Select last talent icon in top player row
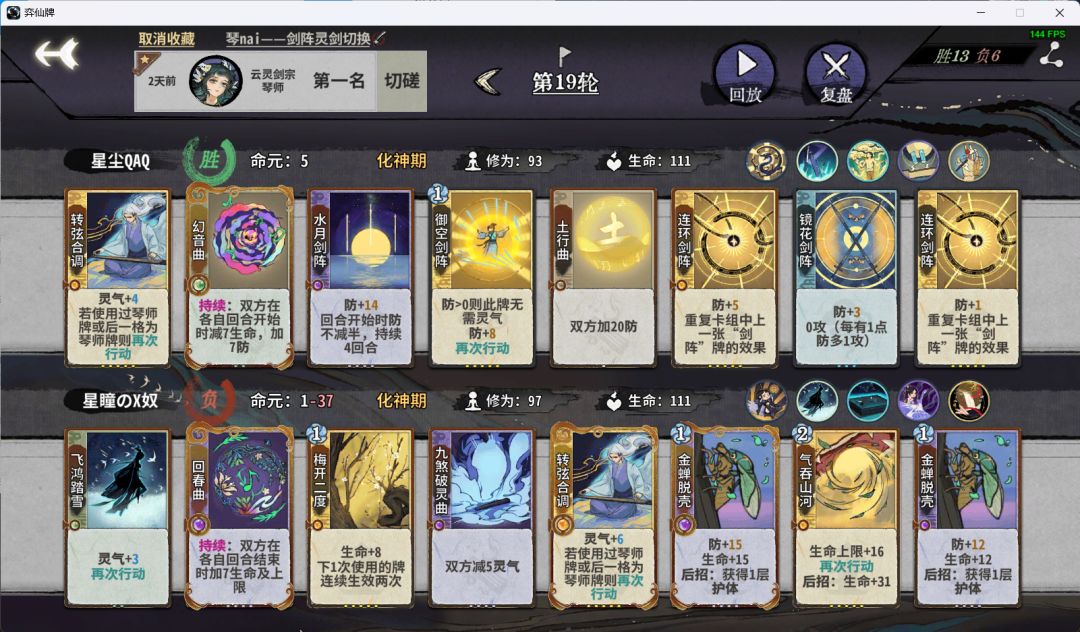The height and width of the screenshot is (632, 1080). [x=969, y=161]
